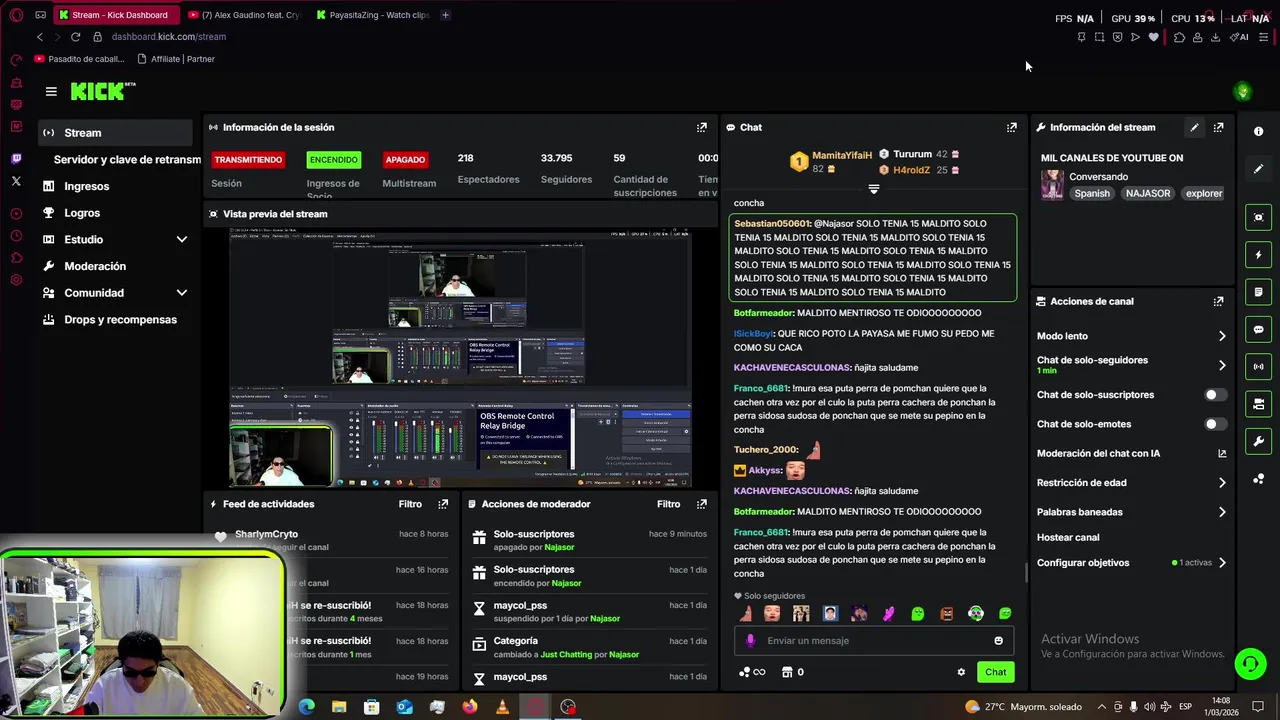Click the stream preview widget icon in right bar
The image size is (1280, 720).
(x=1258, y=217)
